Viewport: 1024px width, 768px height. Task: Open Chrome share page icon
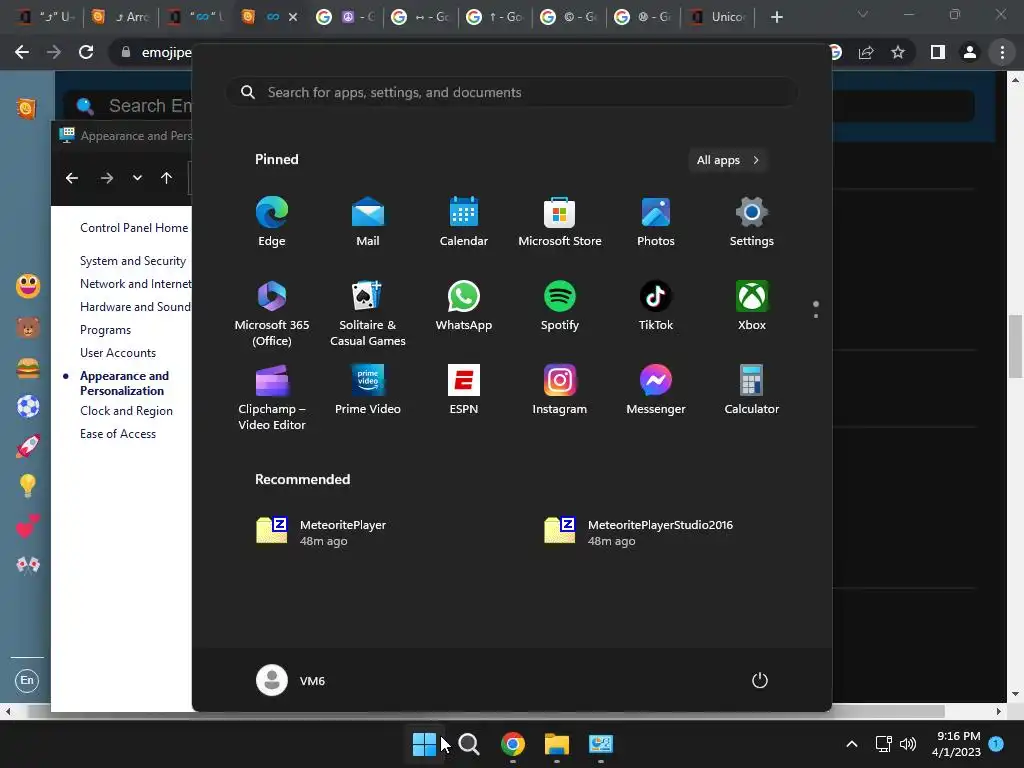point(866,52)
